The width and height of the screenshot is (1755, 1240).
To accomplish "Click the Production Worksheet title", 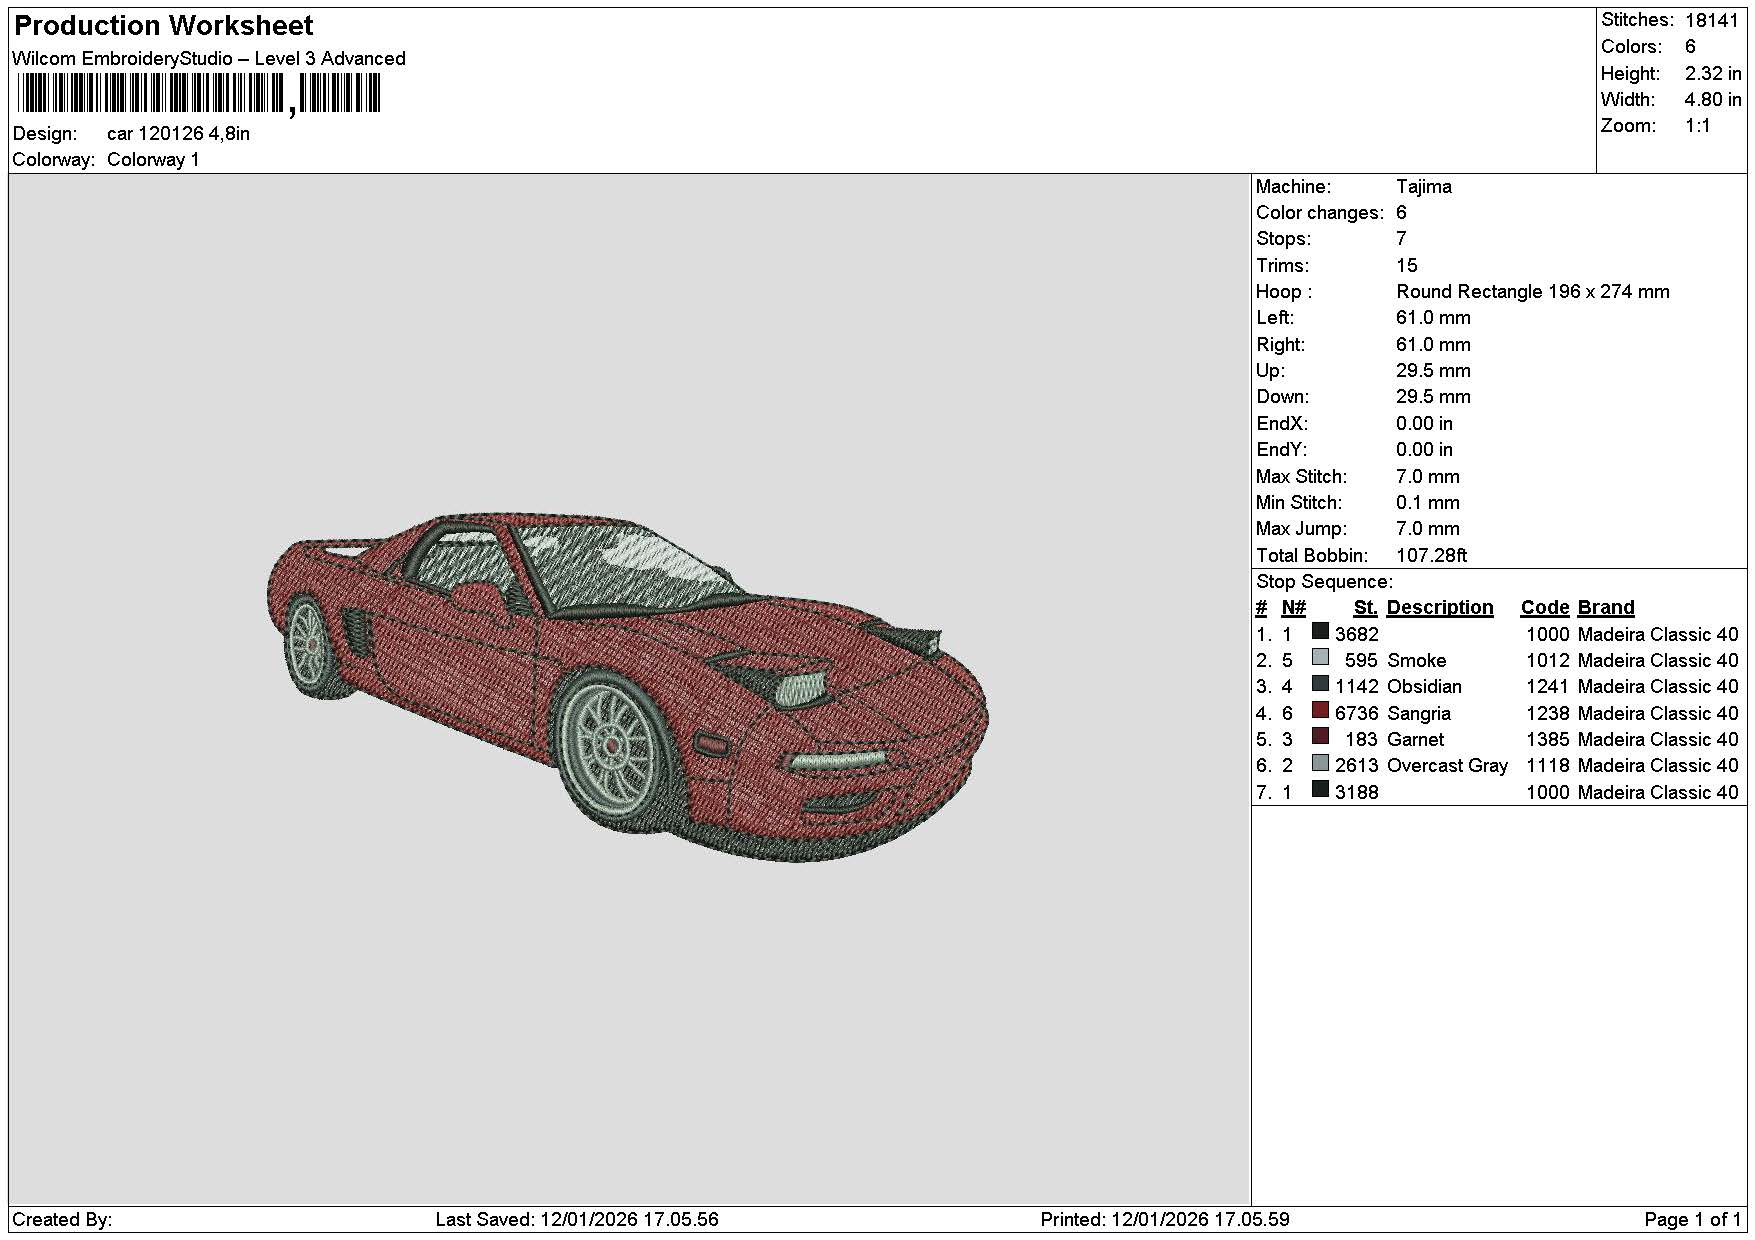I will click(164, 26).
